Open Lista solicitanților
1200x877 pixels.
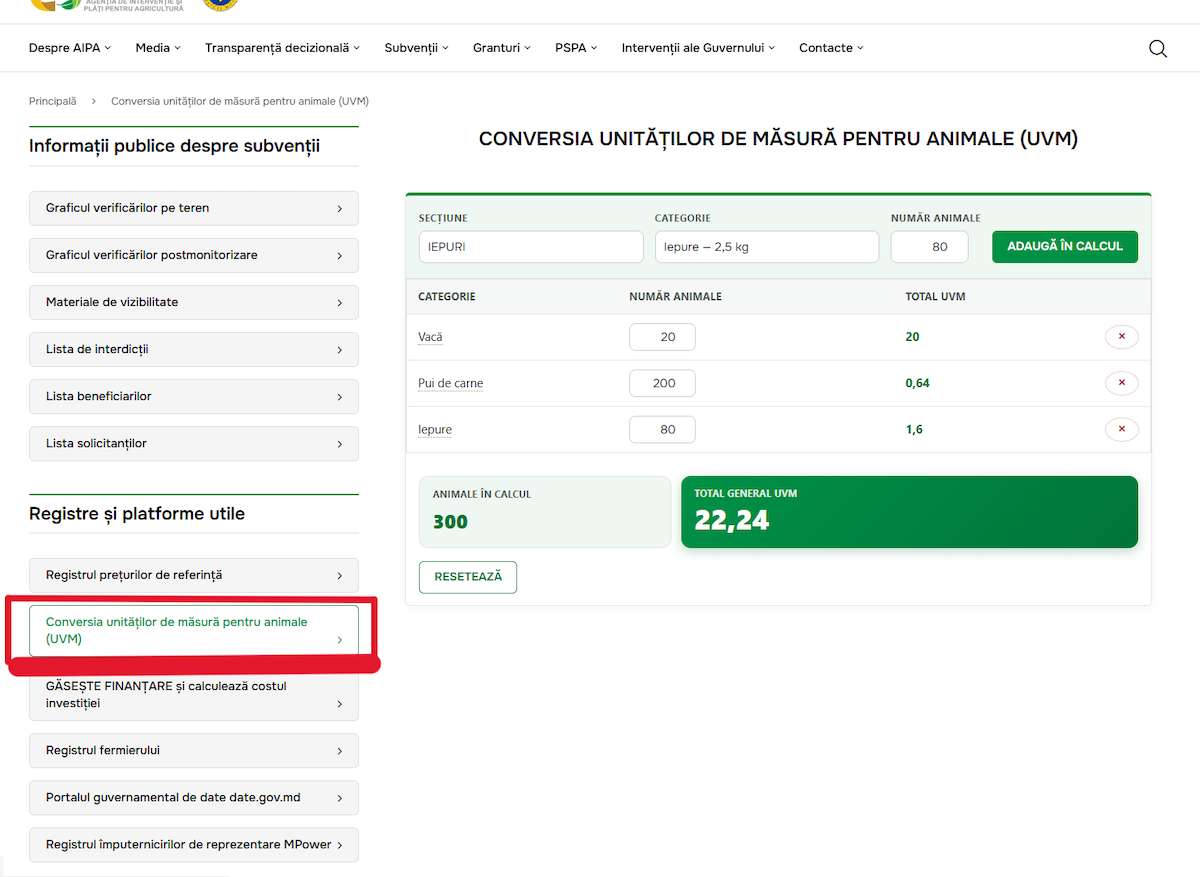[x=194, y=443]
